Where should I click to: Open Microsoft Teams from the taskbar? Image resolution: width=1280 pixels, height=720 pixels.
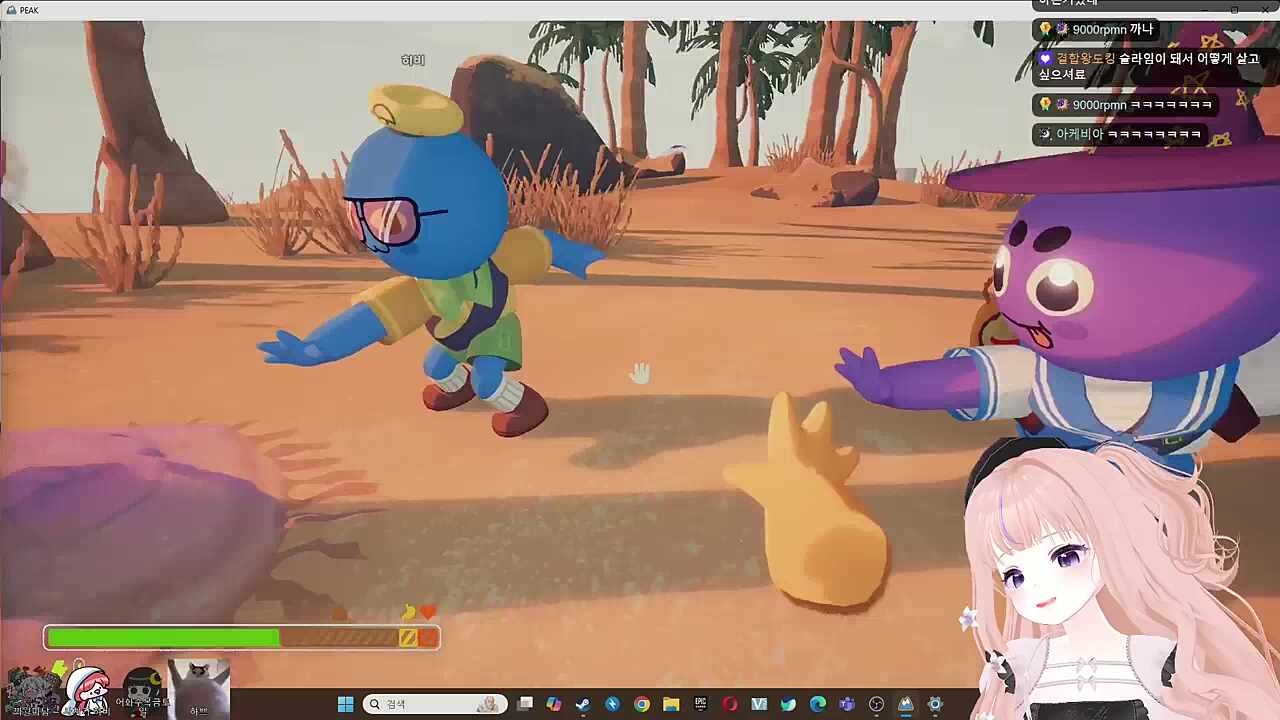[847, 704]
